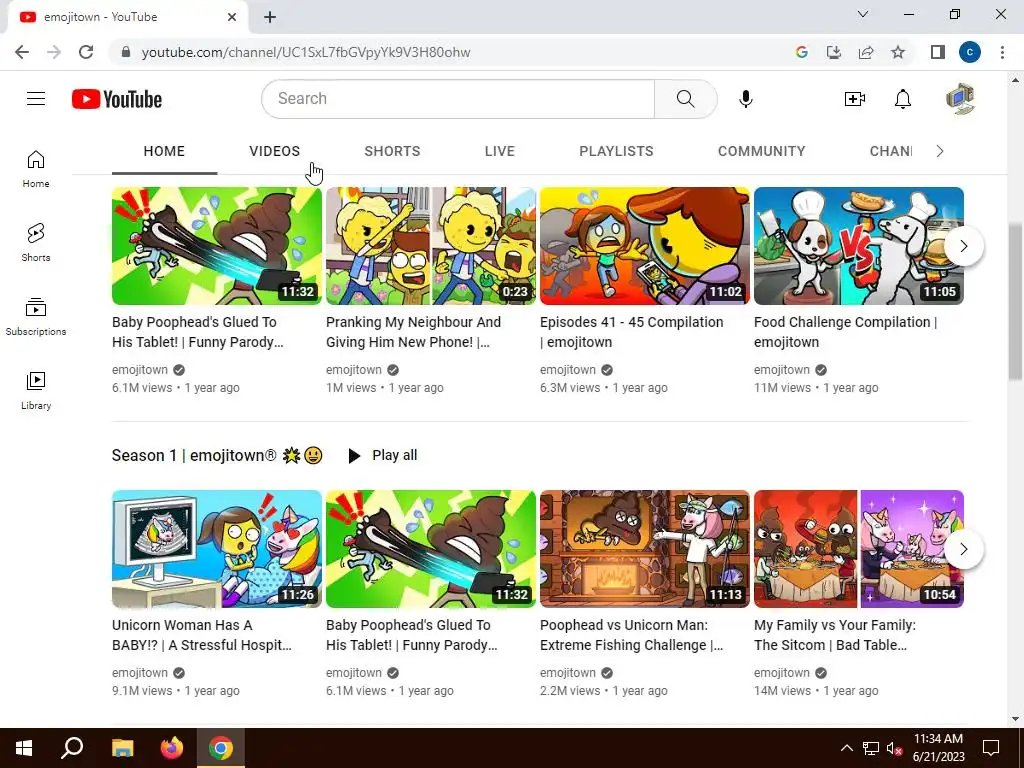This screenshot has width=1024, height=768.
Task: Open a new browser tab
Action: (x=270, y=17)
